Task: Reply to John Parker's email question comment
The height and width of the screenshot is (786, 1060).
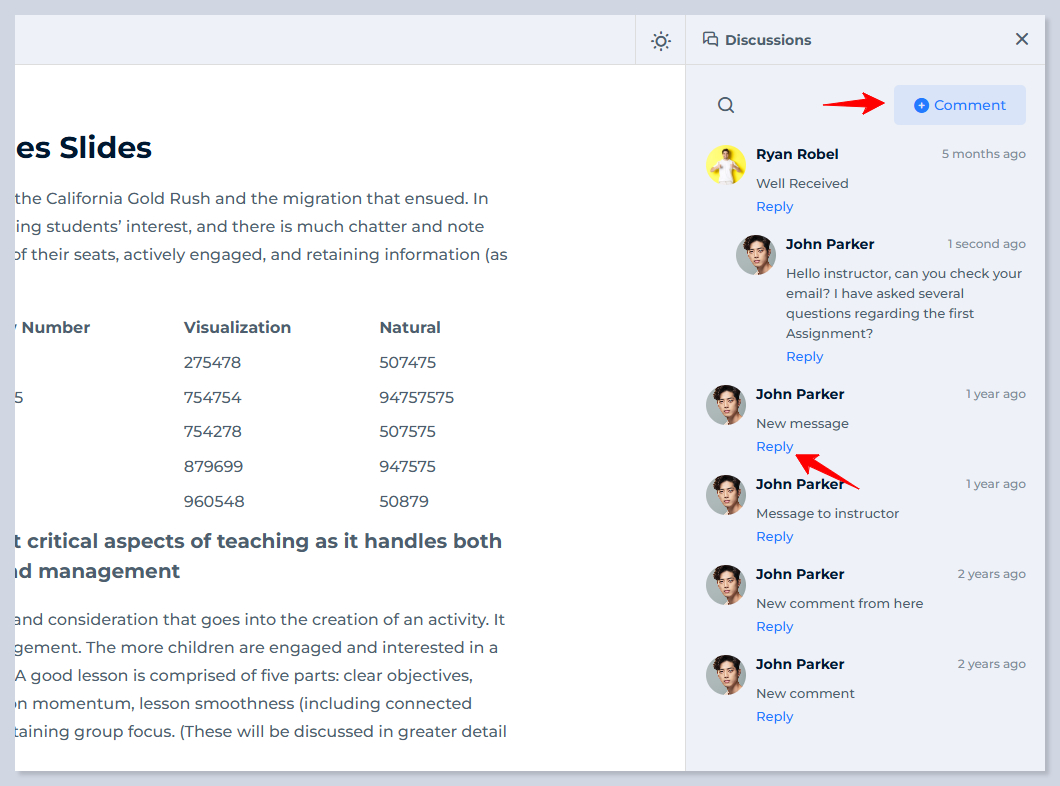Action: [805, 357]
